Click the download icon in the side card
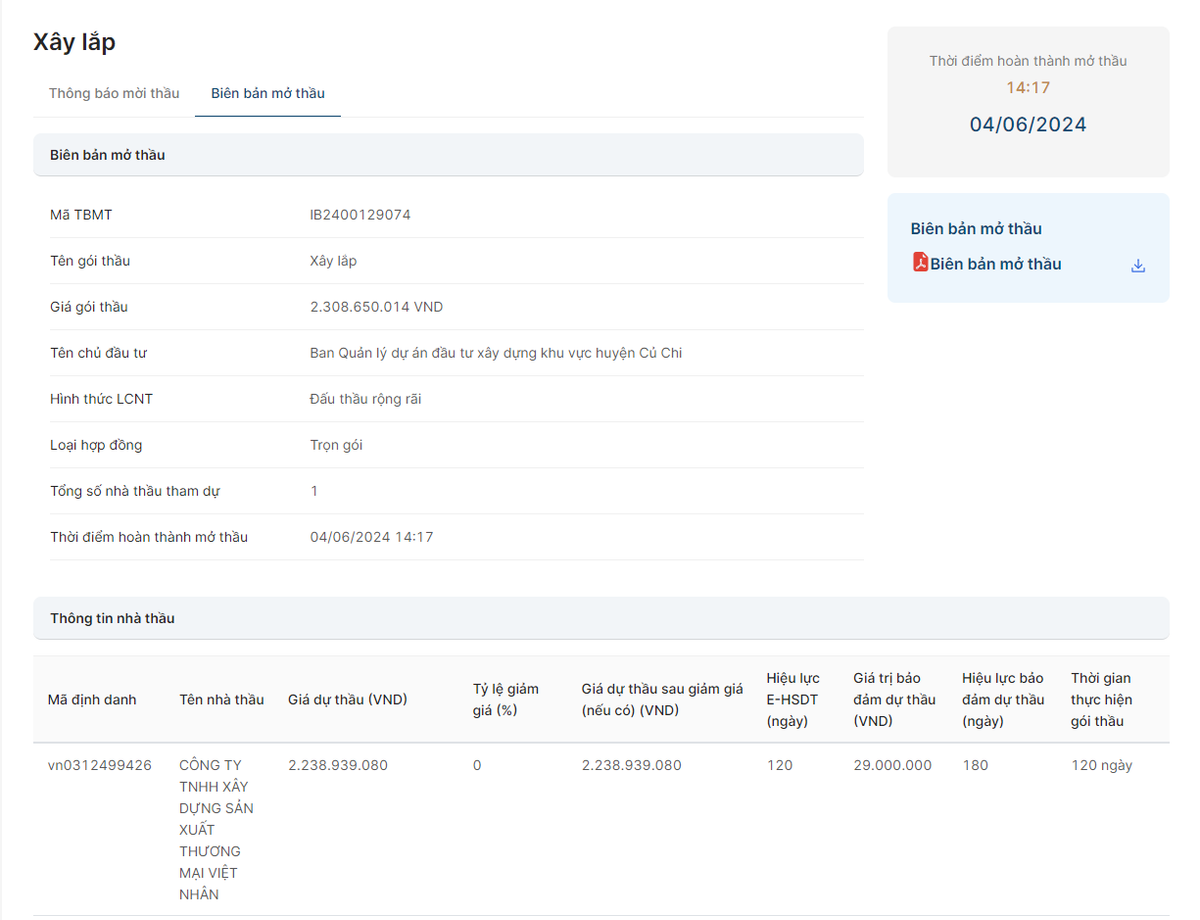Viewport: 1200px width, 920px height. point(1137,266)
